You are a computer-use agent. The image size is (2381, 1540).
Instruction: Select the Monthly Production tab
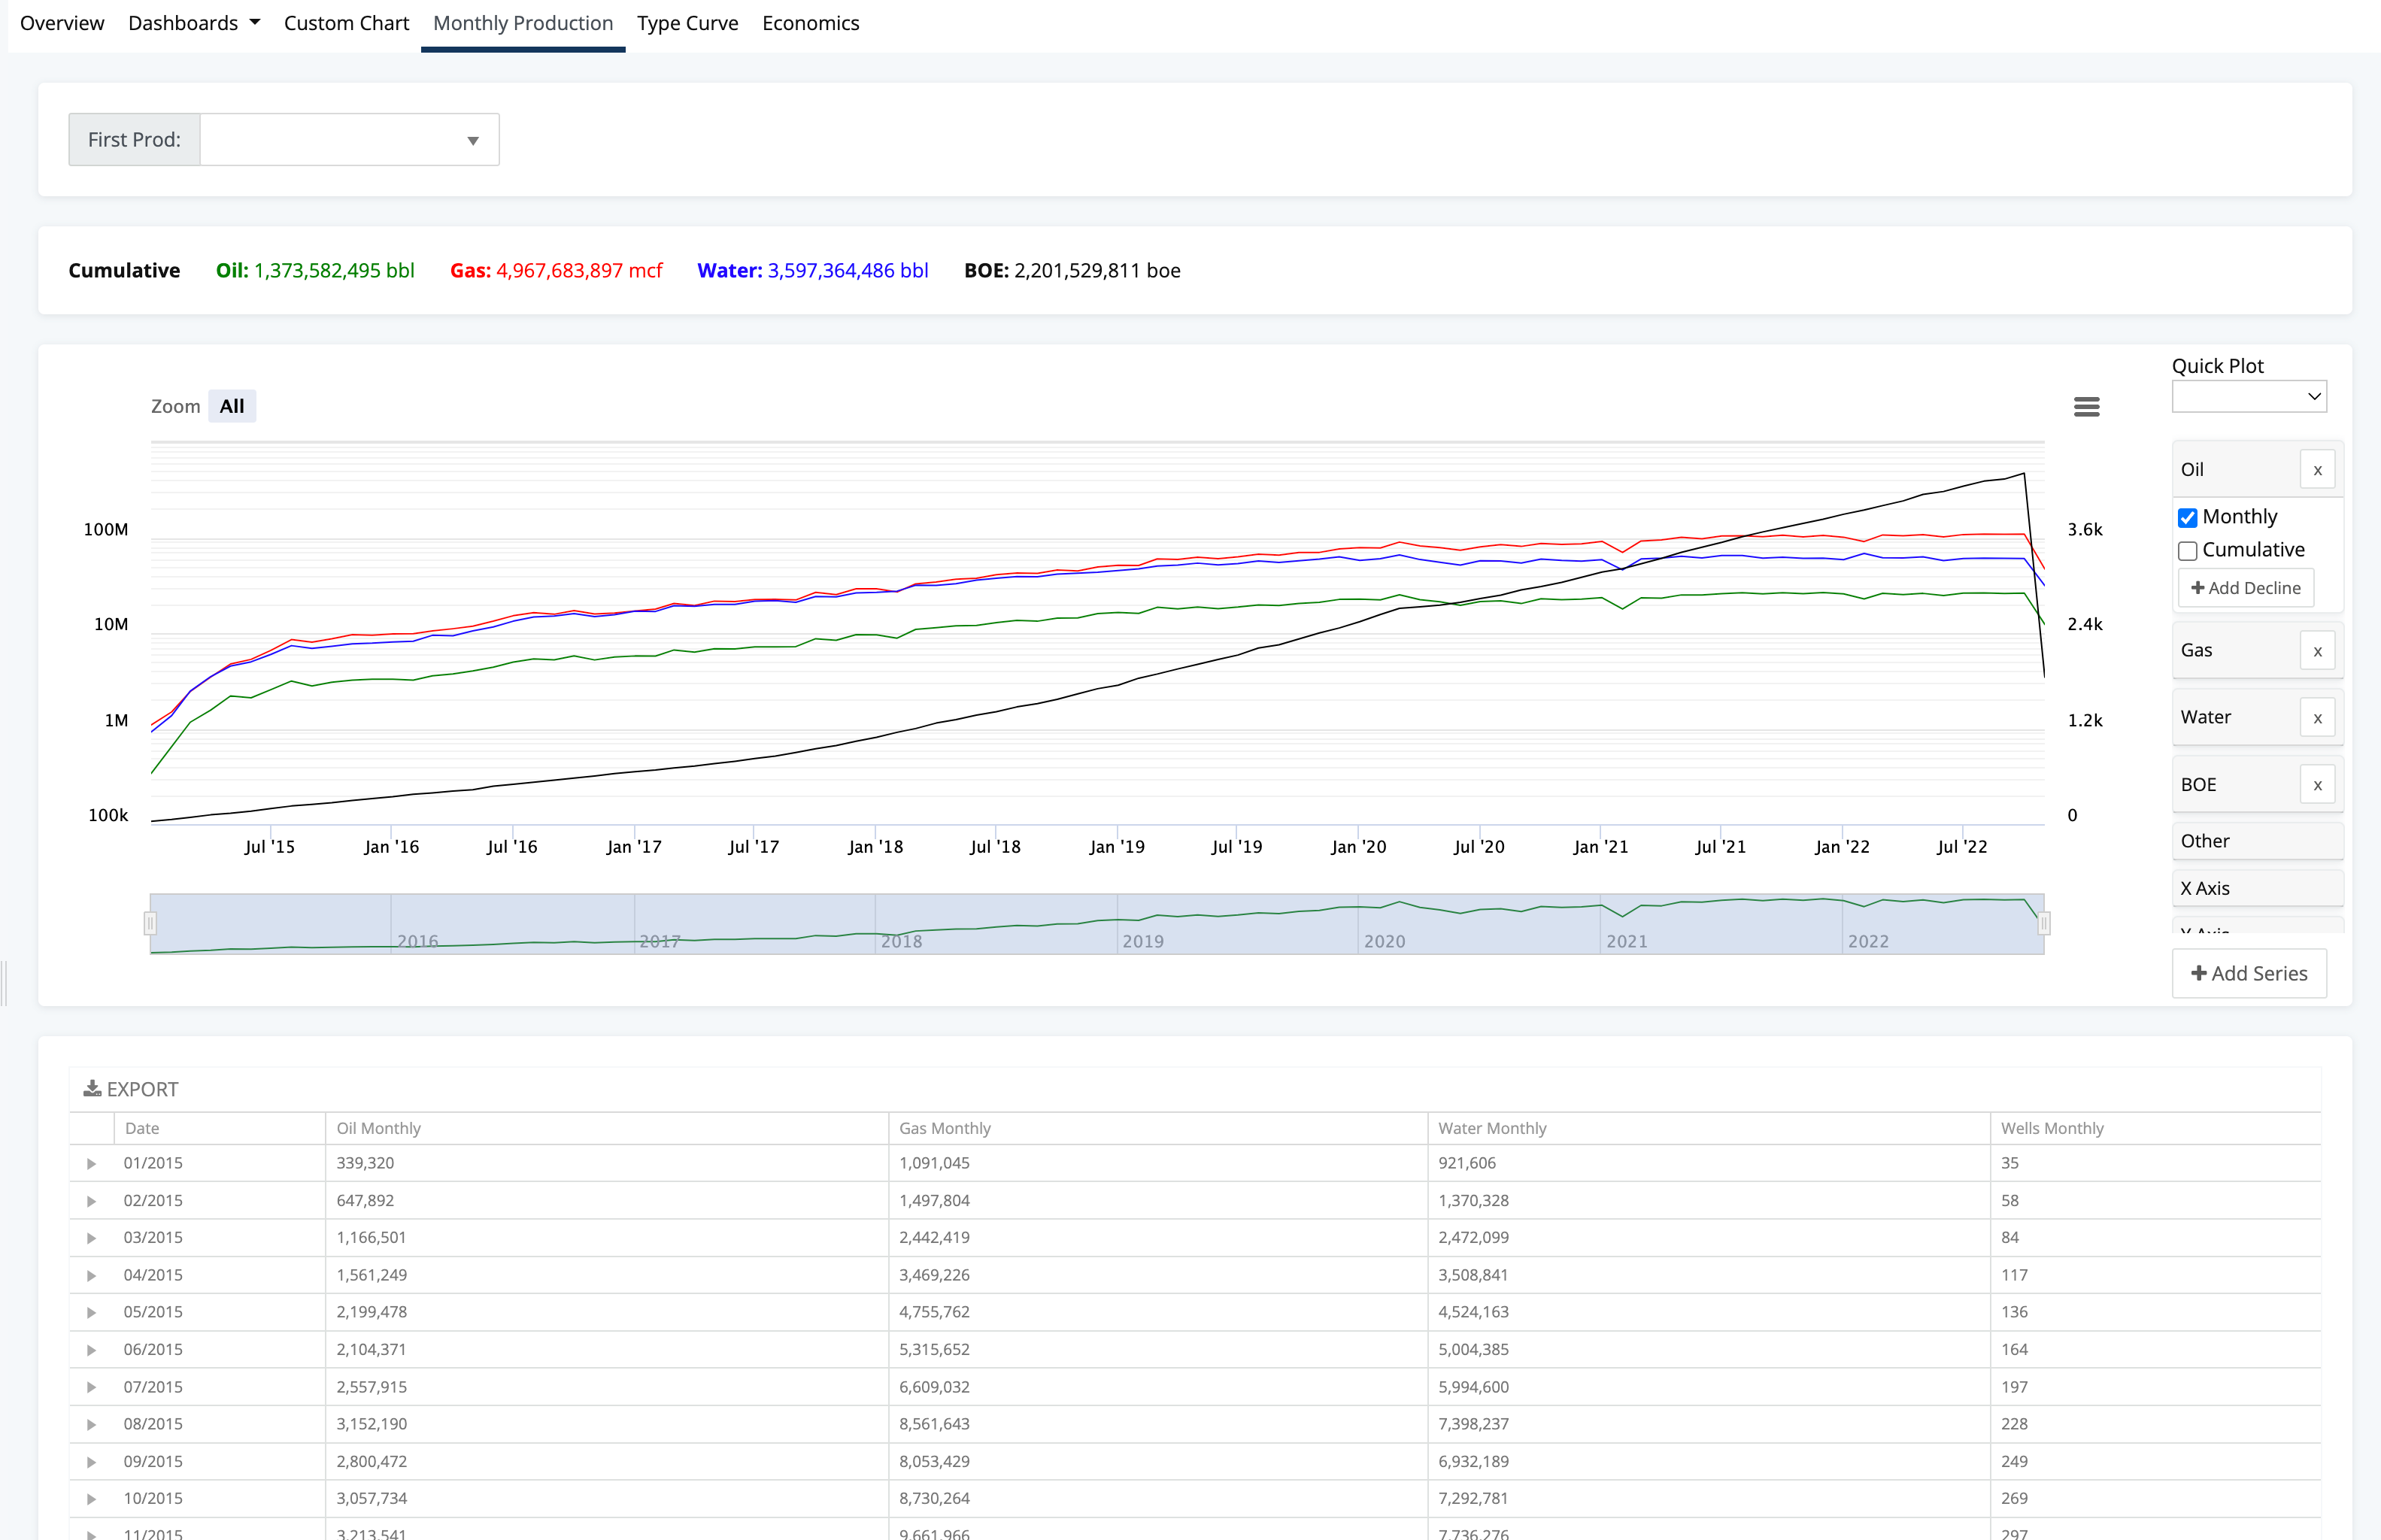[523, 23]
